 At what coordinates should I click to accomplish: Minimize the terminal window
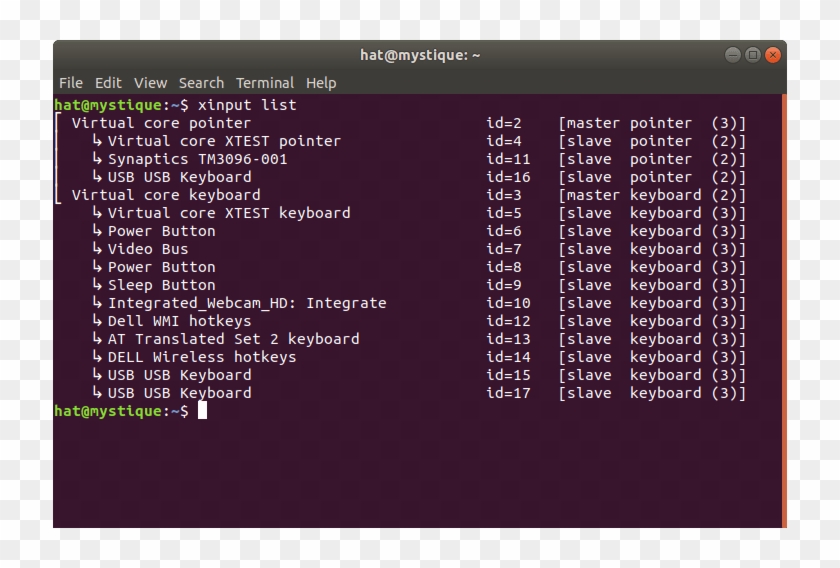[733, 55]
